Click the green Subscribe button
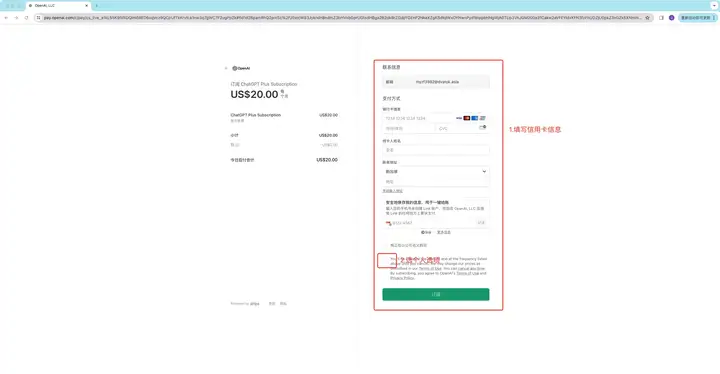Screen dimensions: 720x374 (x=436, y=294)
